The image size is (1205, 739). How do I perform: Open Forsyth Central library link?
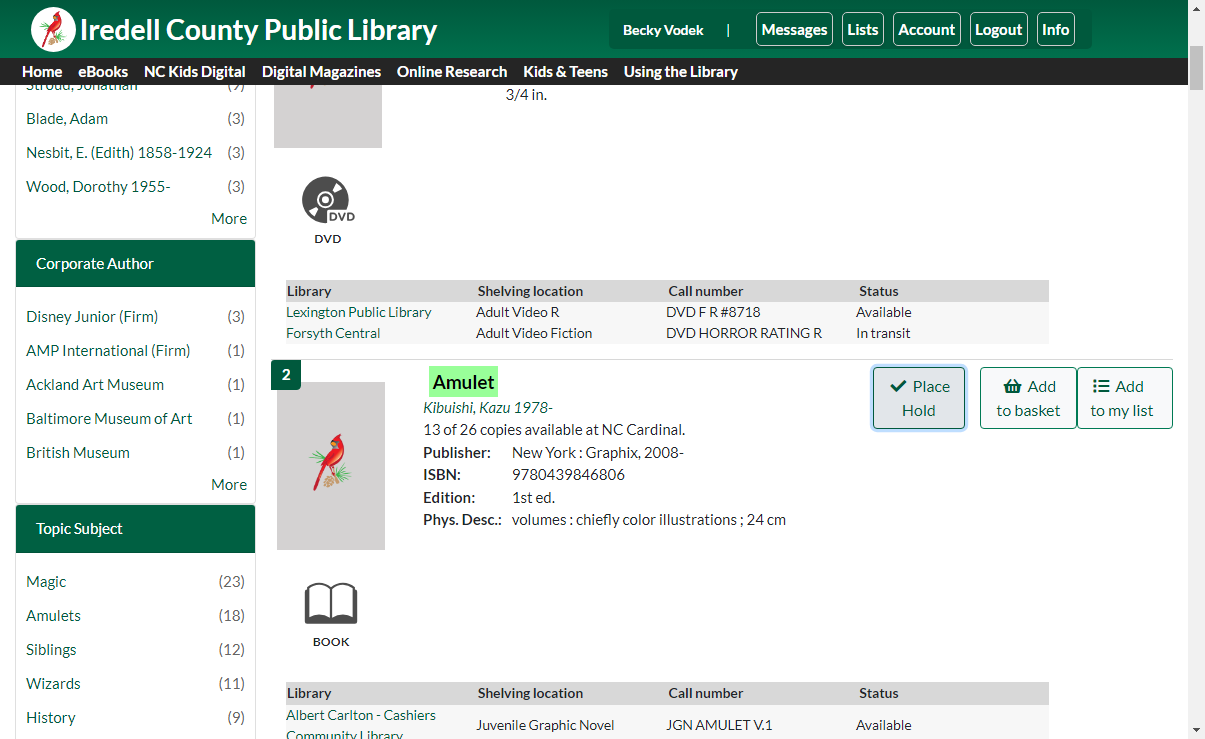333,333
